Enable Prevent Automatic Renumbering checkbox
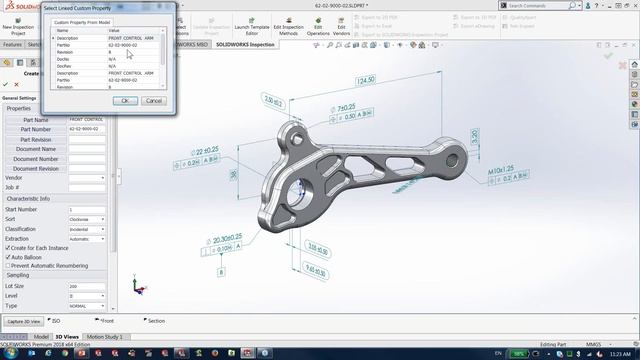The image size is (640, 360). click(x=8, y=266)
